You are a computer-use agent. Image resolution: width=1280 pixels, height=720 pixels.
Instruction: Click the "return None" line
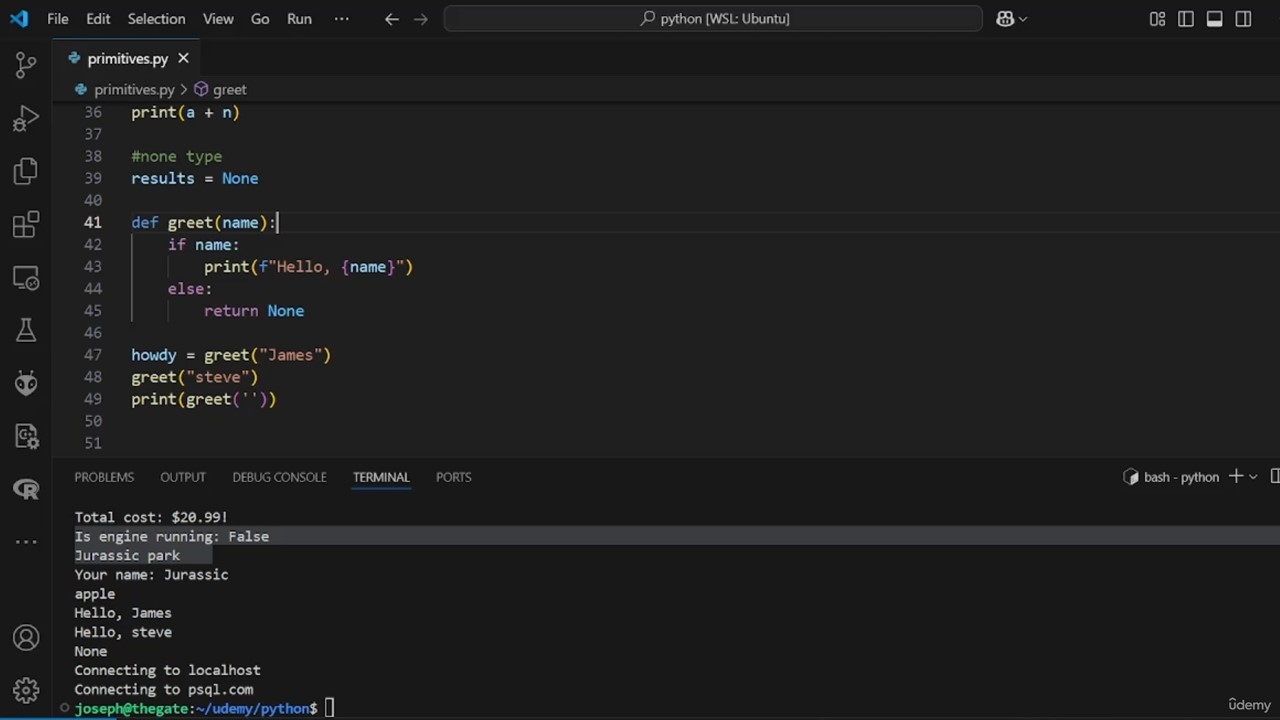254,311
